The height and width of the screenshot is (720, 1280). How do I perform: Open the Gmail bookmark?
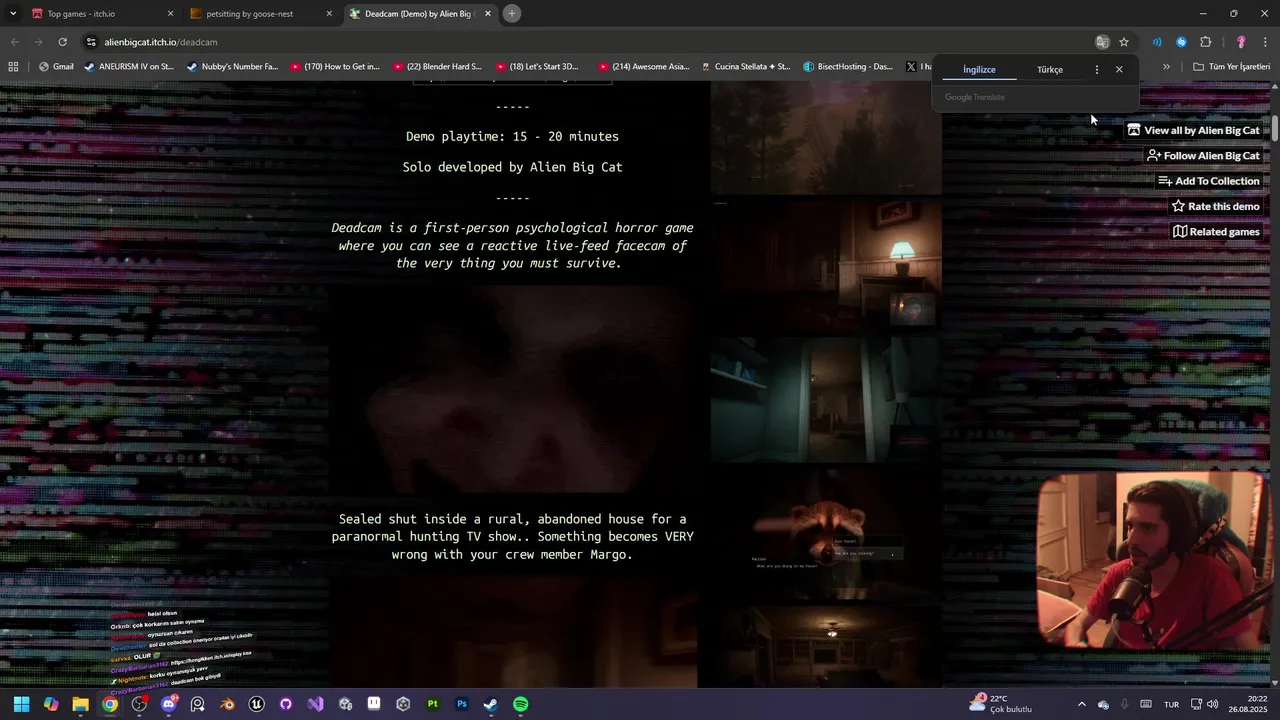pos(56,67)
